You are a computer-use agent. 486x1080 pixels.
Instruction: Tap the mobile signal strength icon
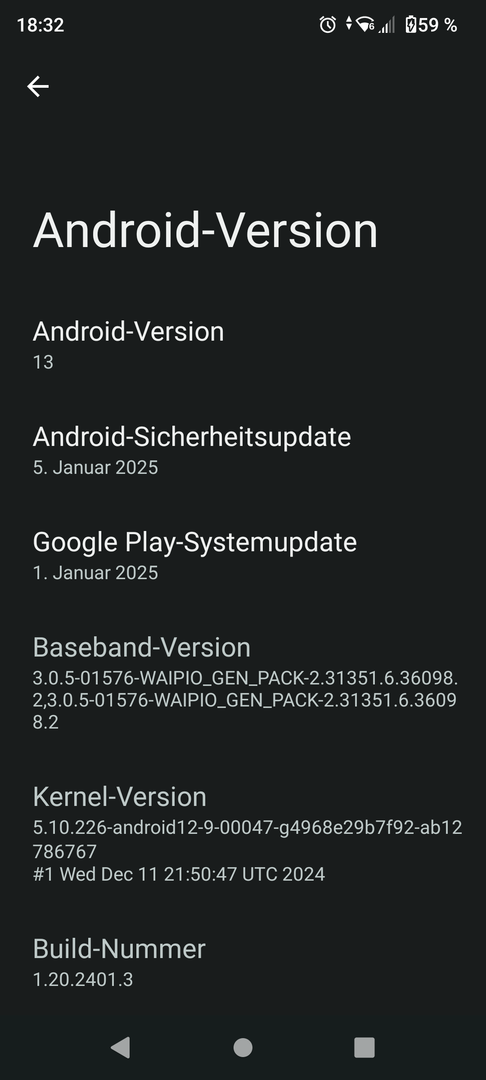pos(387,25)
